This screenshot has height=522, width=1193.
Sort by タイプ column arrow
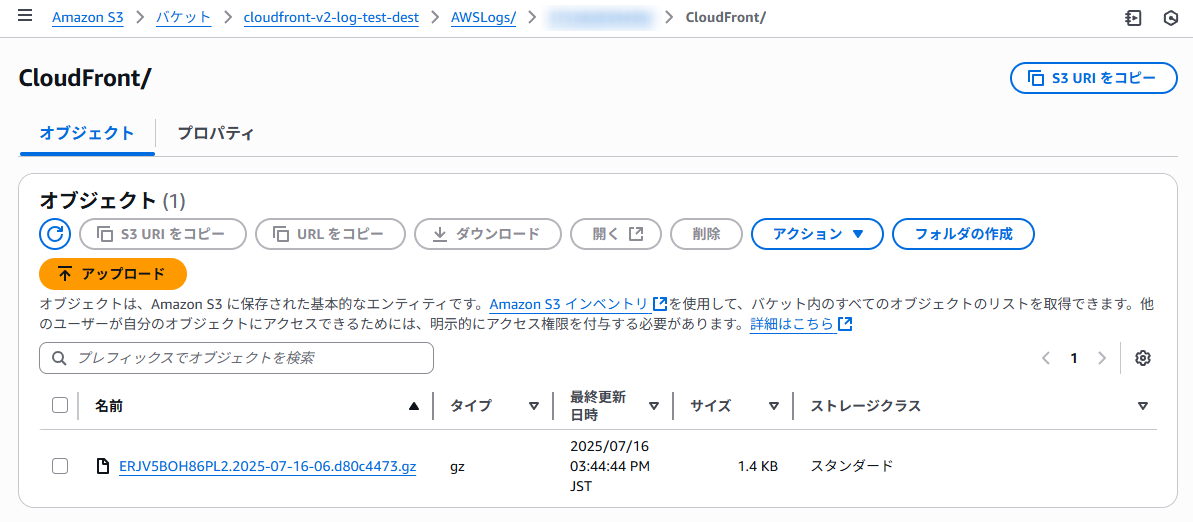(x=533, y=406)
